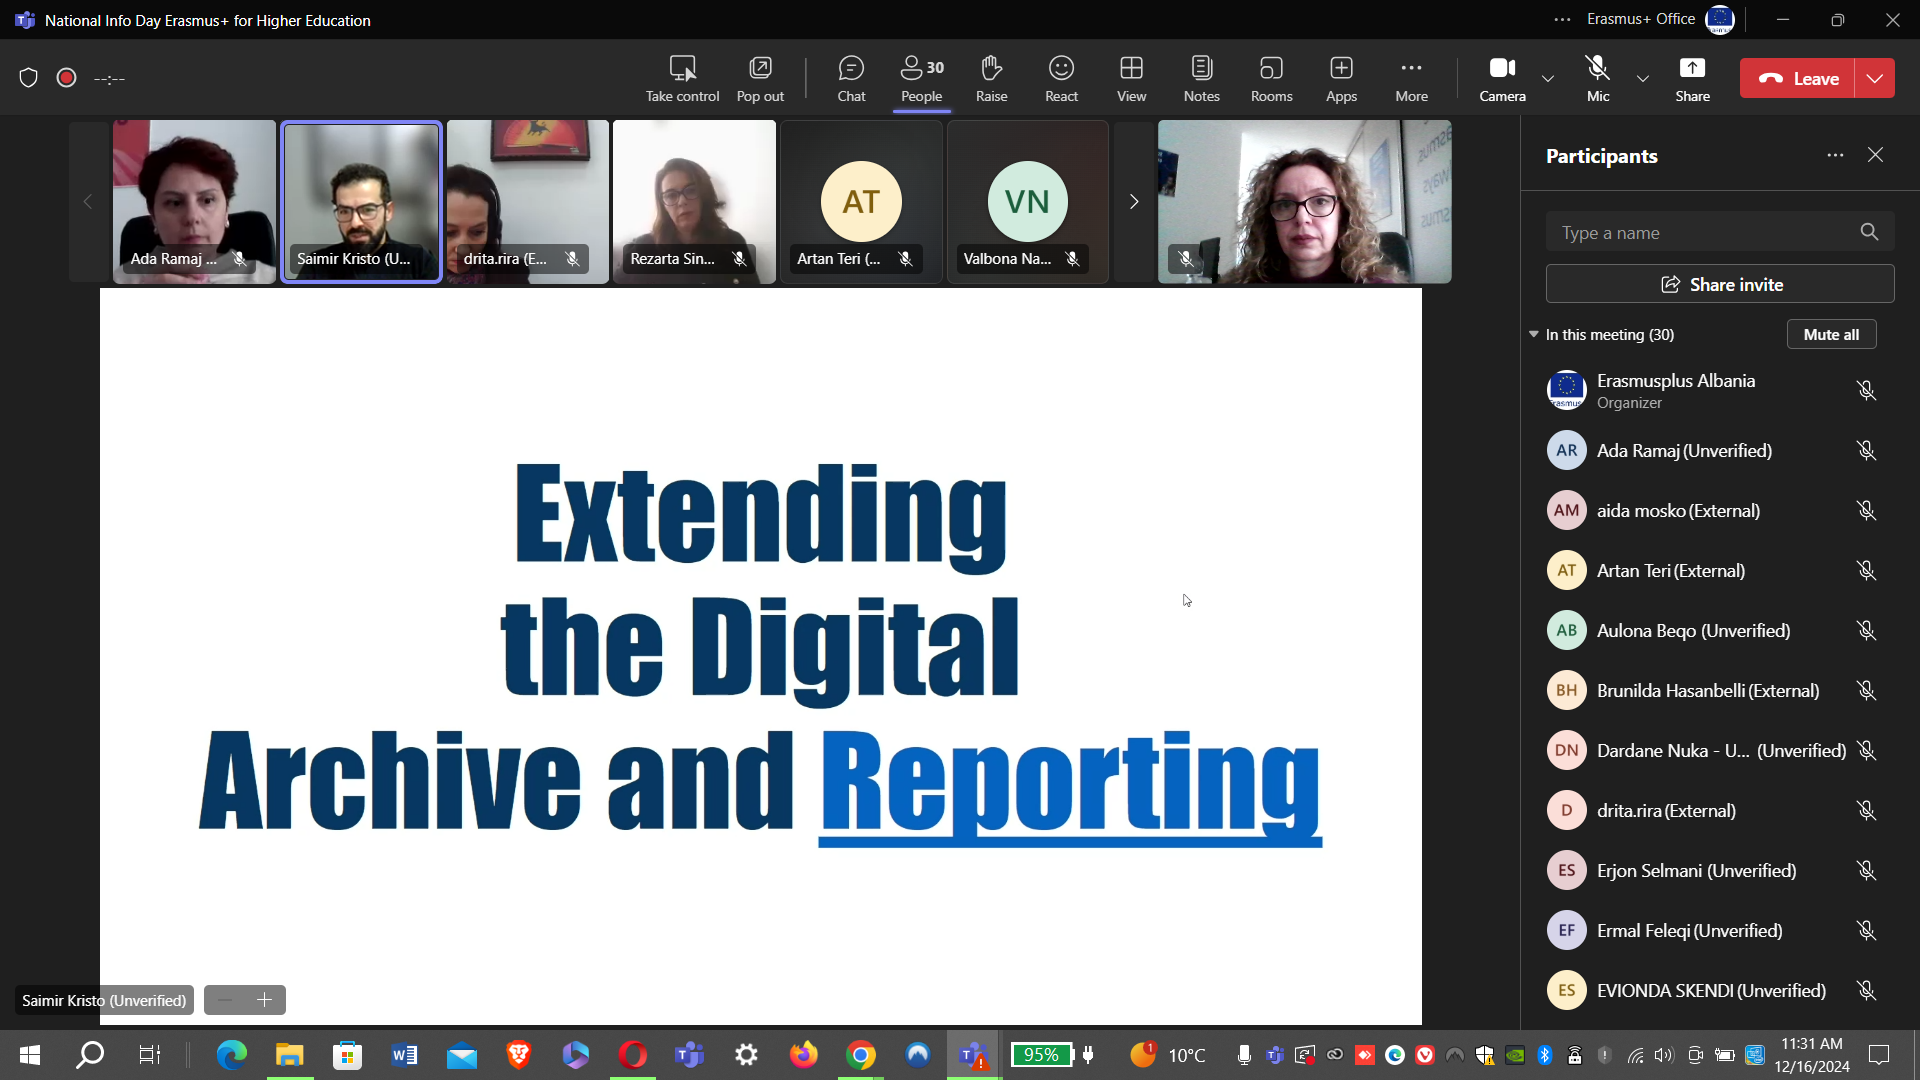Zoom in shared content with plus

pyautogui.click(x=265, y=1000)
